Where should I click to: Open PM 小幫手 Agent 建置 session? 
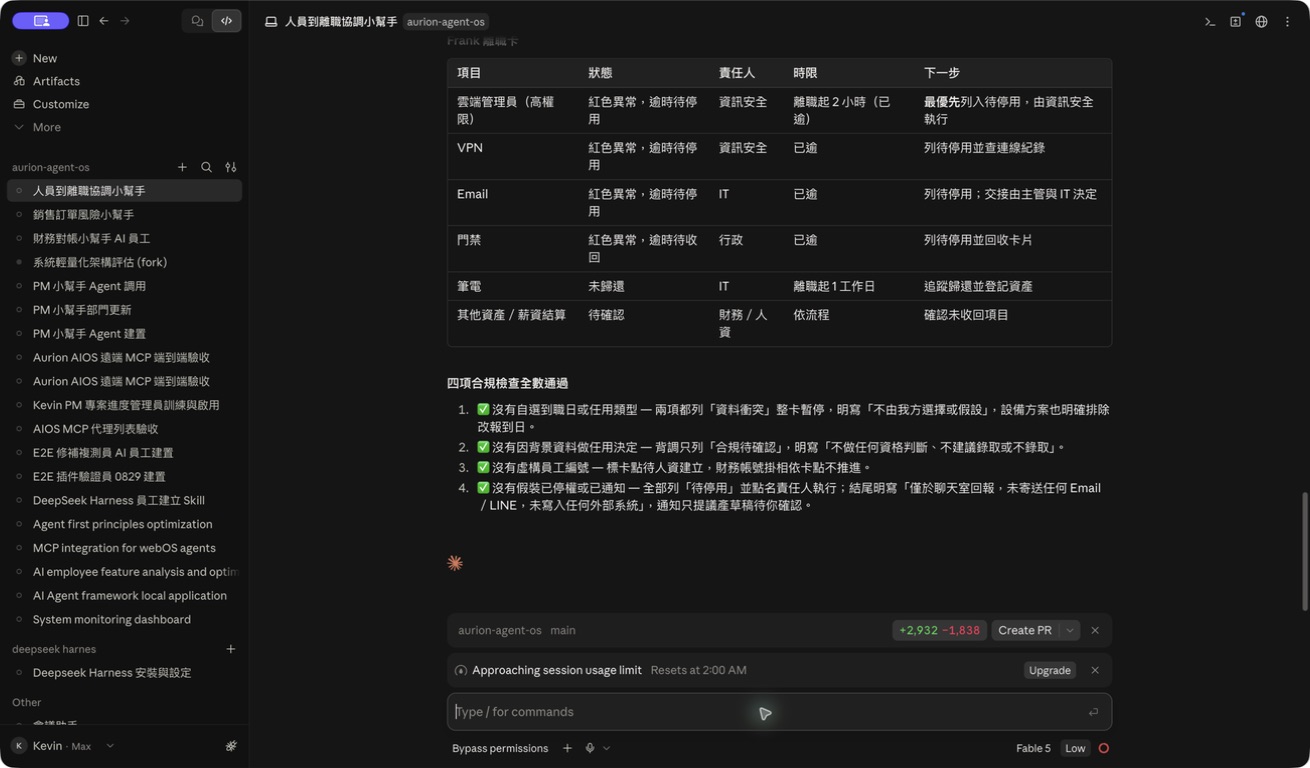(124, 334)
